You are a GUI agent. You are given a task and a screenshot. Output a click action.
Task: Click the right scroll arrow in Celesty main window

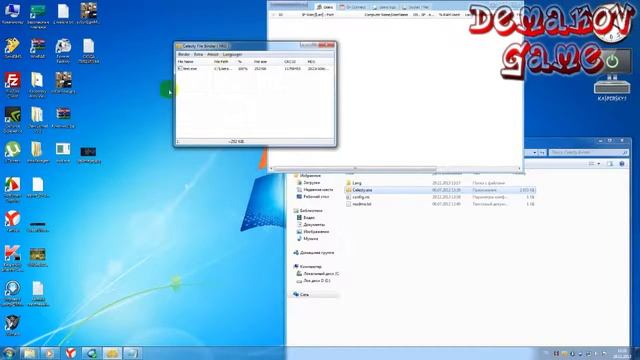[520, 168]
